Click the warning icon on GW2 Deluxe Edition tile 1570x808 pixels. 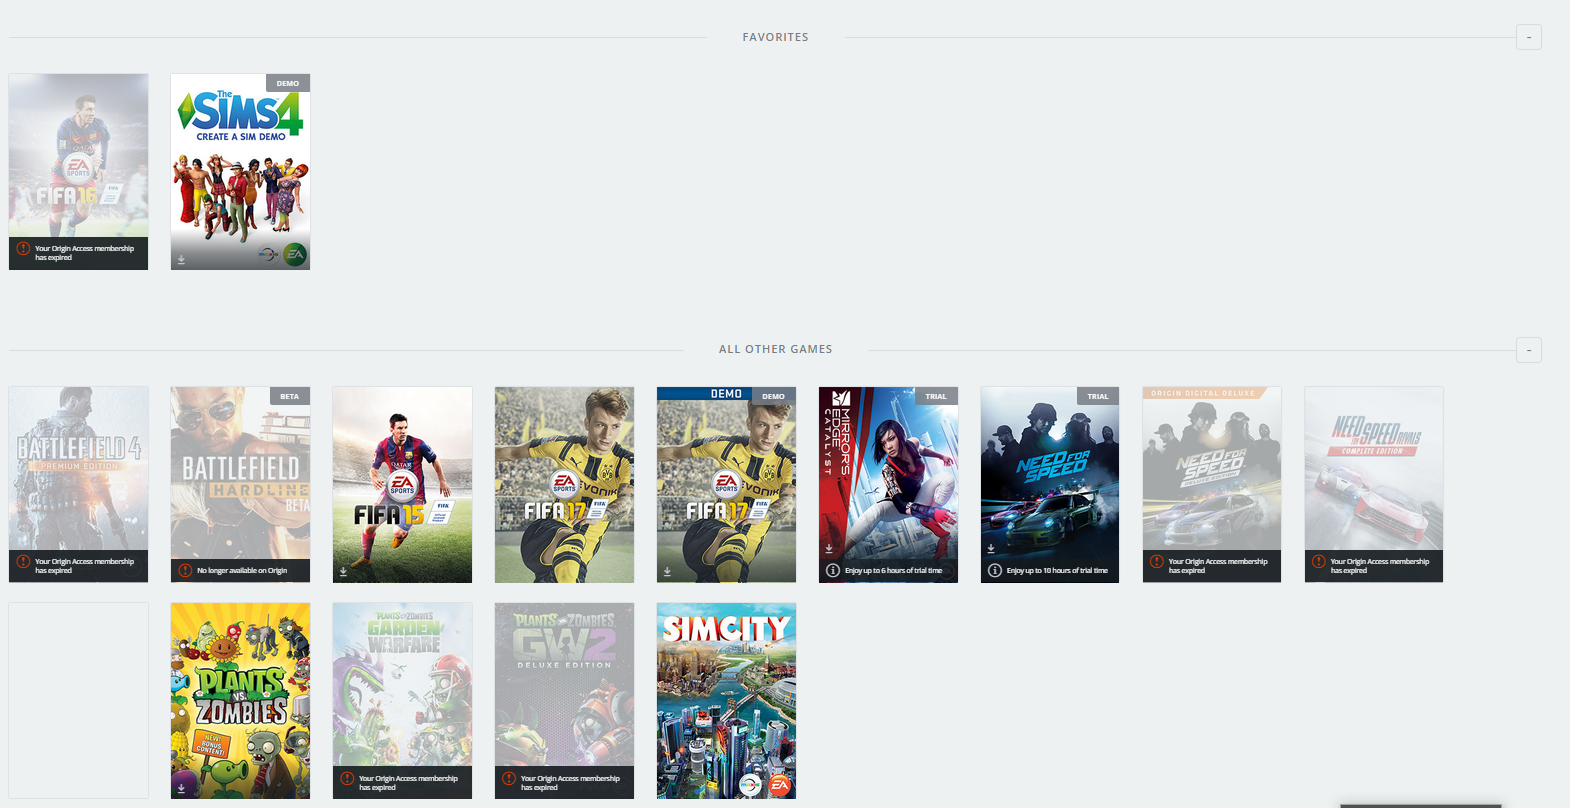[x=509, y=779]
